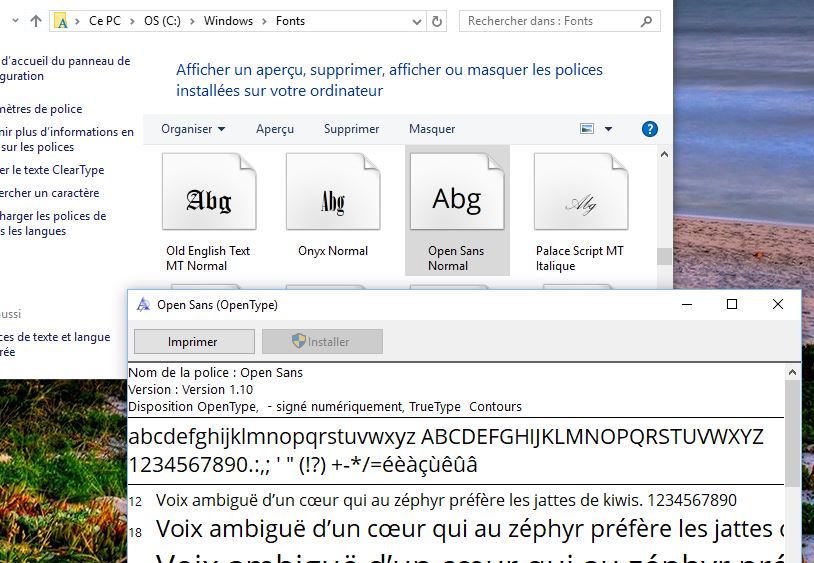Viewport: 814px width, 563px height.
Task: Click the Fonts breadcrumb segment
Action: pos(290,21)
